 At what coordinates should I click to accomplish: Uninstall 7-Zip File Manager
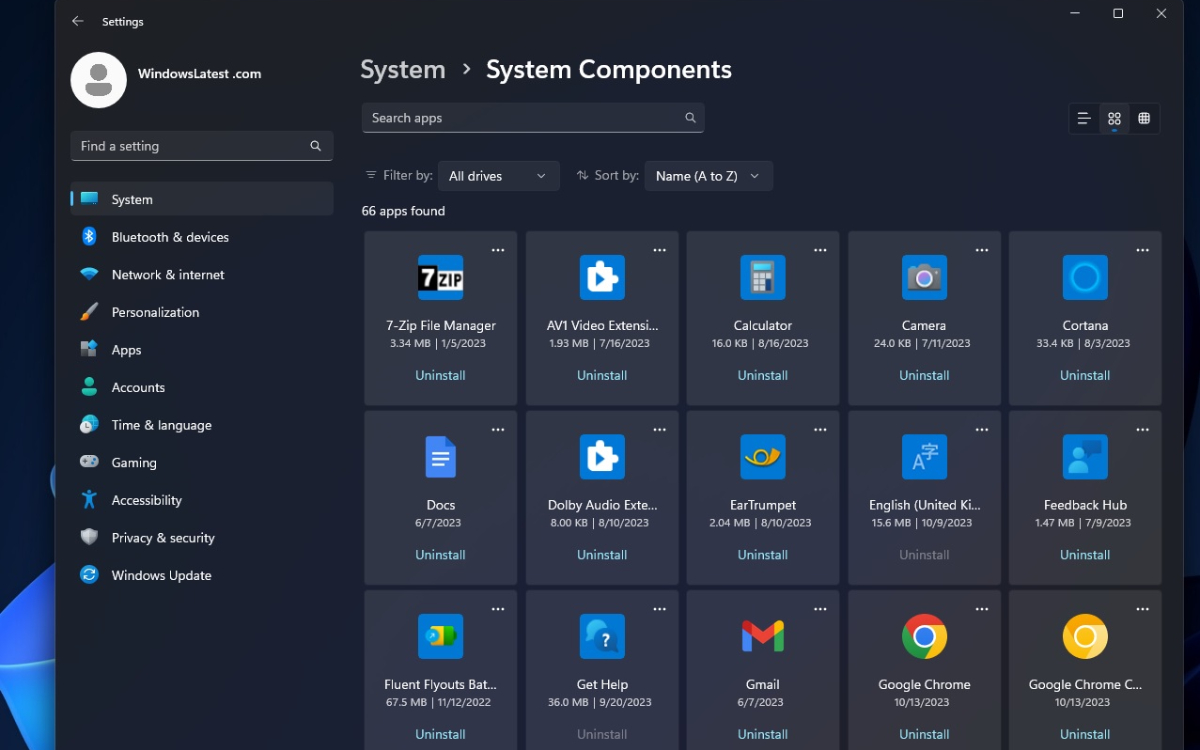440,375
